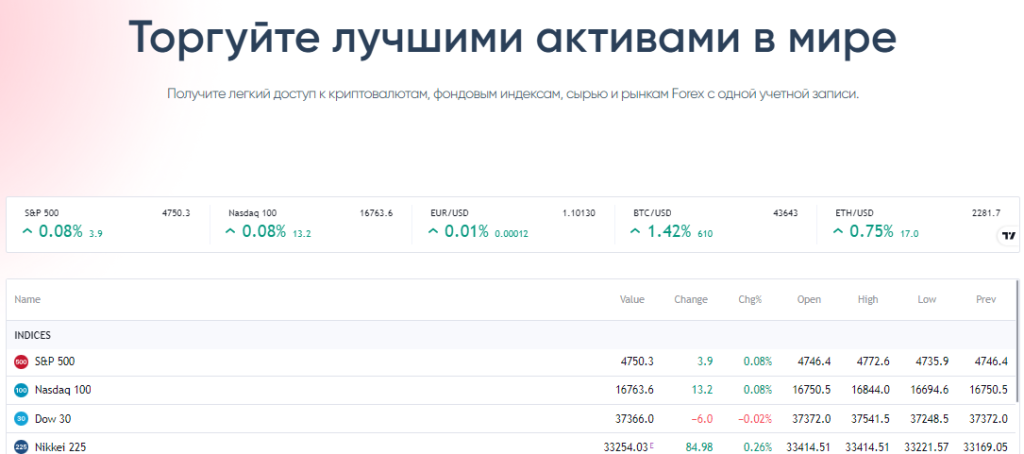1024x454 pixels.
Task: Open the TradingView logo in ticker tape
Action: (x=1008, y=236)
